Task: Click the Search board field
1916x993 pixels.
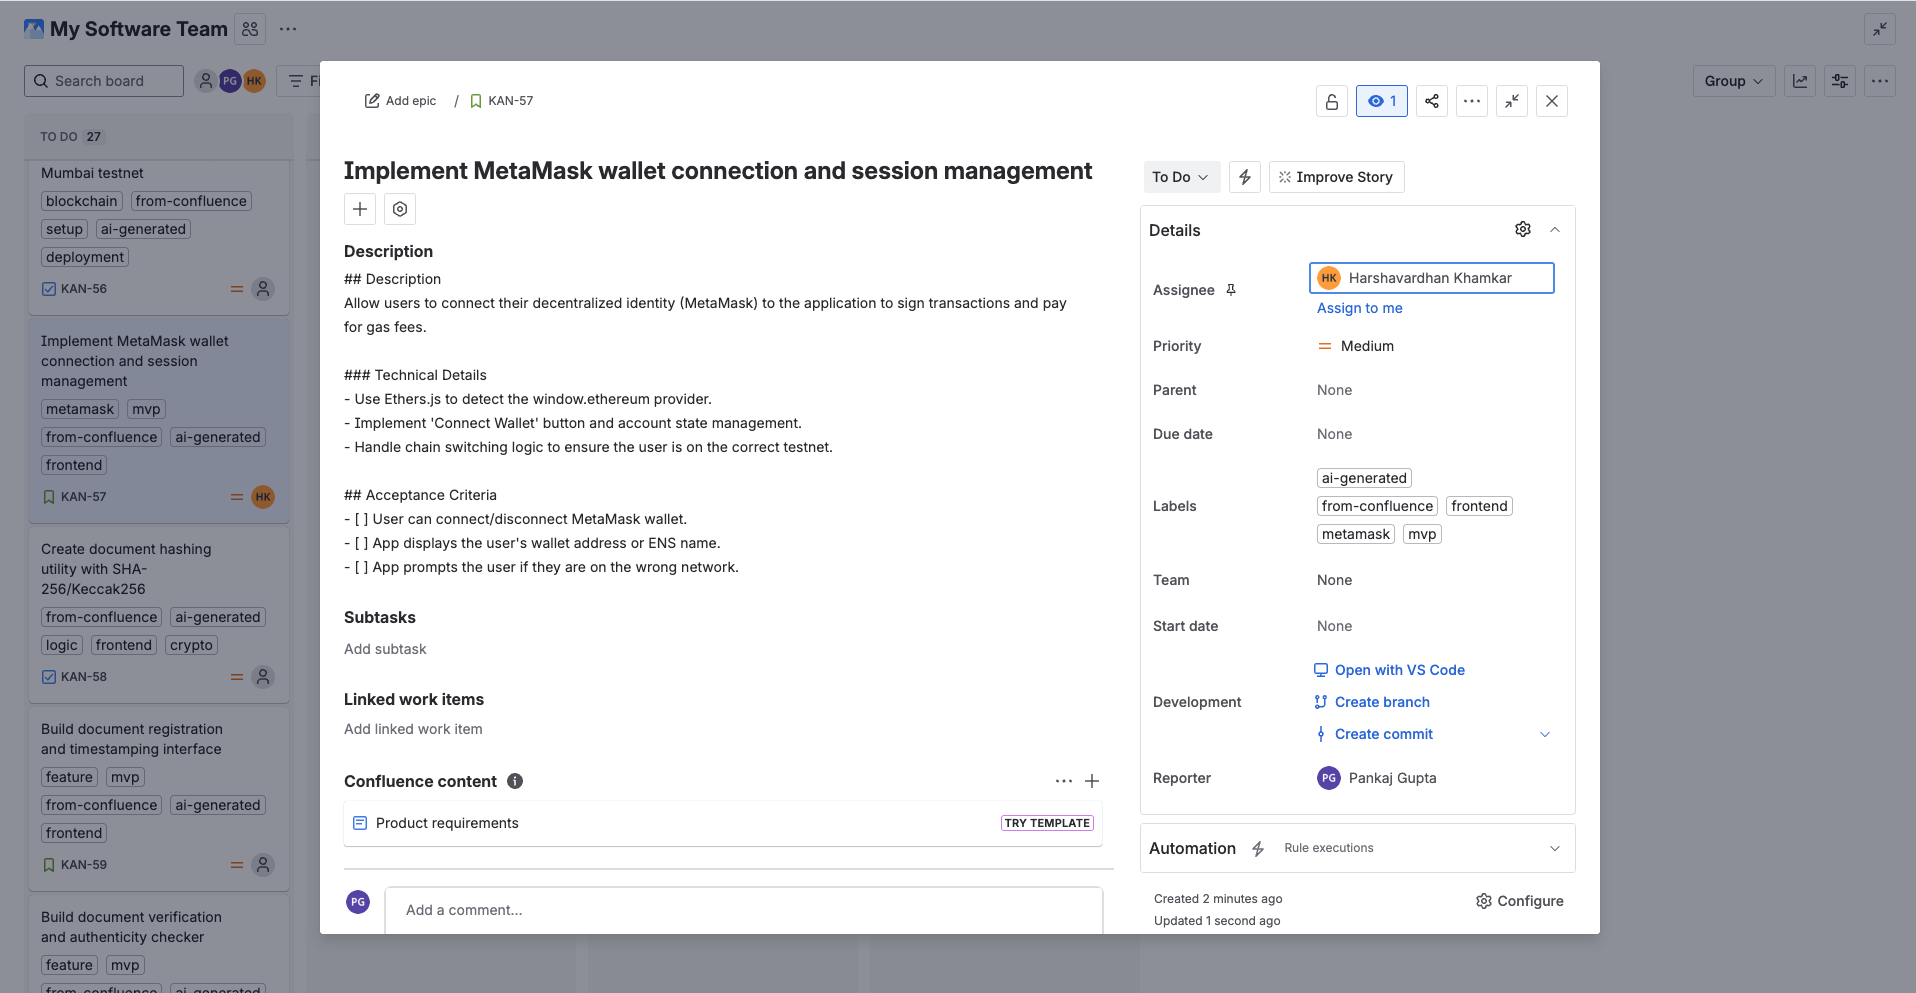Action: (104, 81)
